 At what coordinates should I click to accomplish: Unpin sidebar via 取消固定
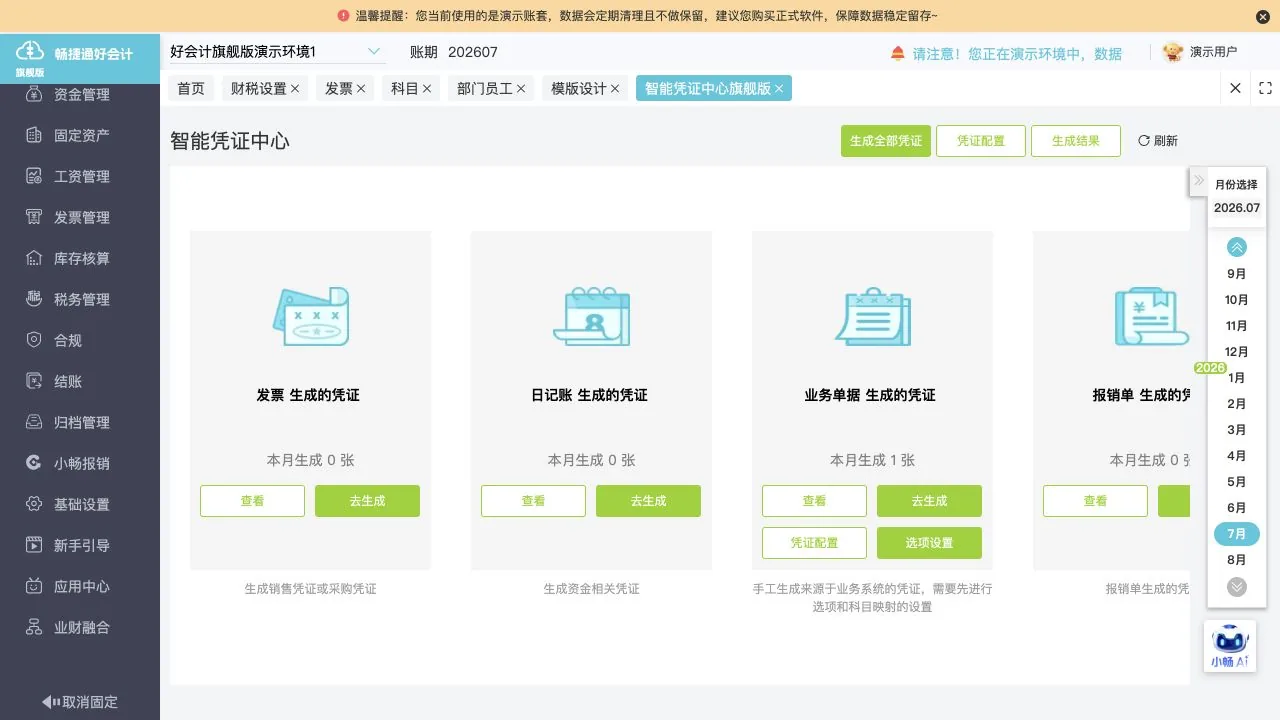pos(80,702)
